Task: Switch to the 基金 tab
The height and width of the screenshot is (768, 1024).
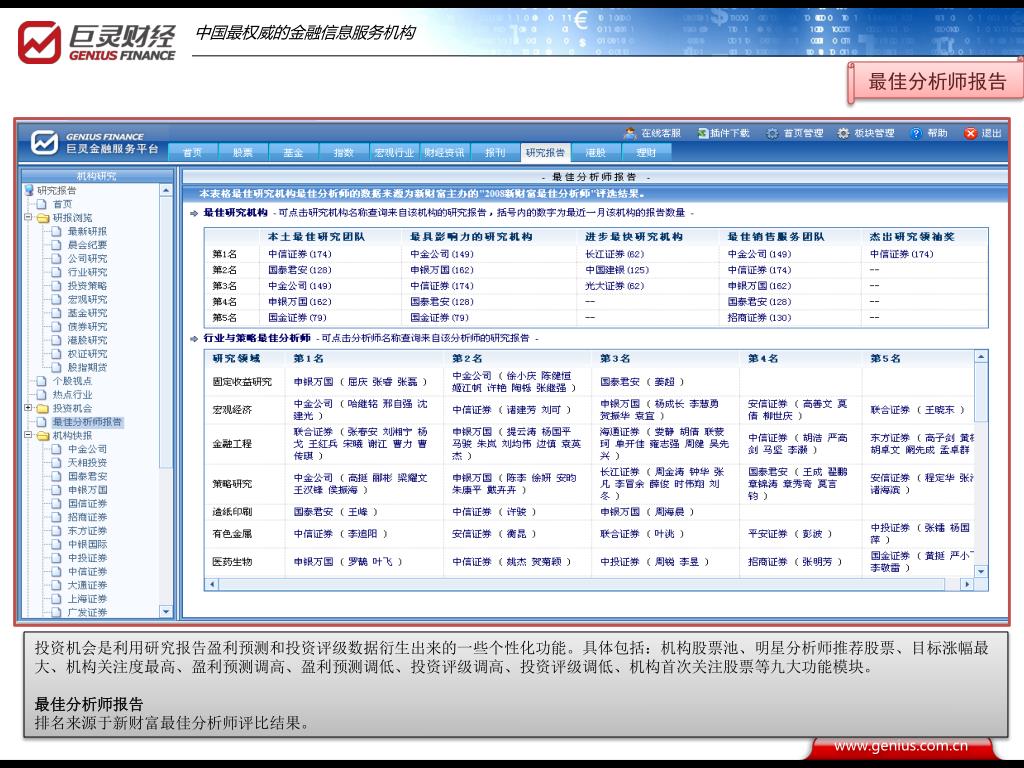Action: (x=293, y=152)
